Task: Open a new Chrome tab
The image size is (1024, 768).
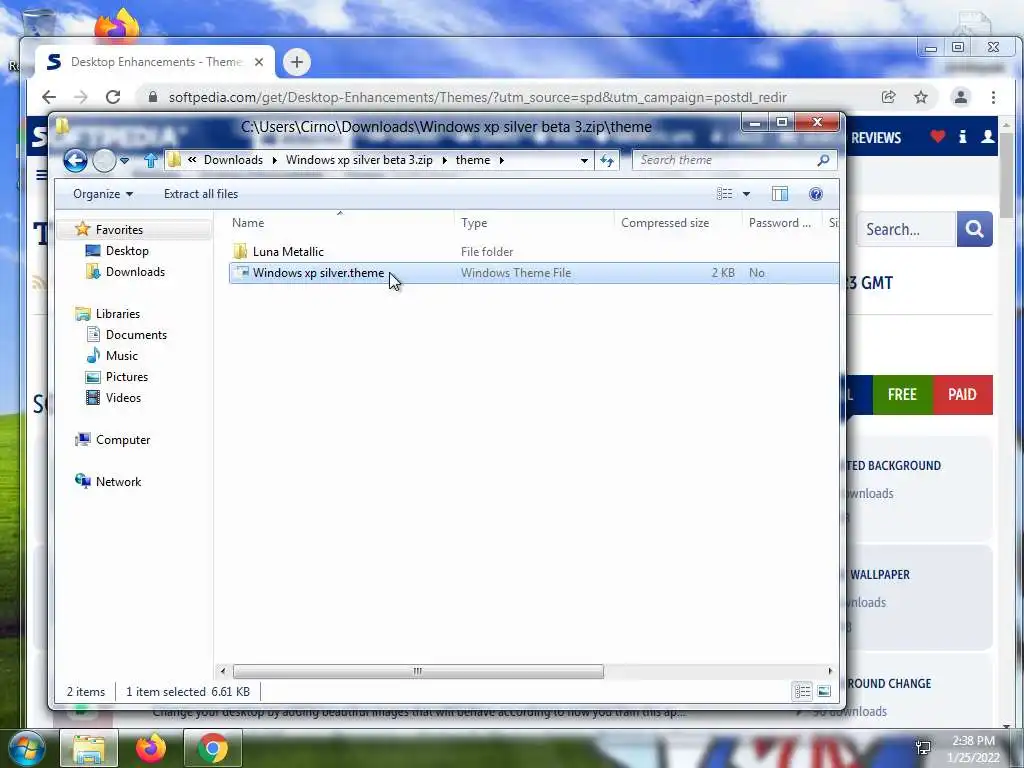Action: pos(296,62)
